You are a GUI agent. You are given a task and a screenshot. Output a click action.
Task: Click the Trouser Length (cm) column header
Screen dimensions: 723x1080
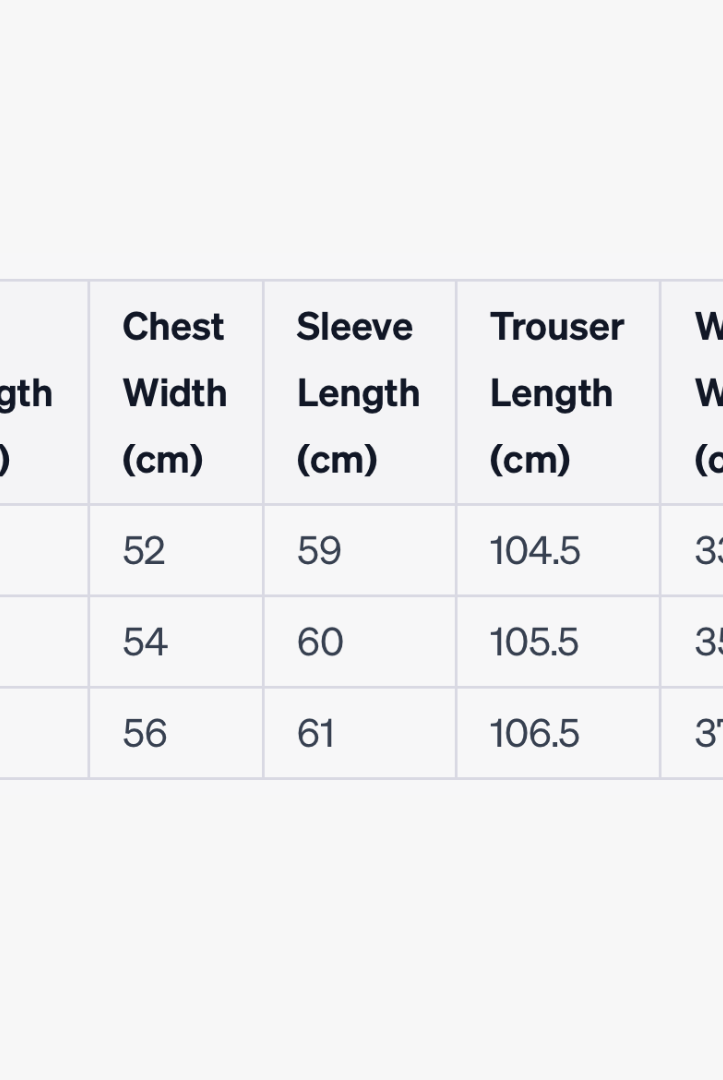pyautogui.click(x=556, y=393)
